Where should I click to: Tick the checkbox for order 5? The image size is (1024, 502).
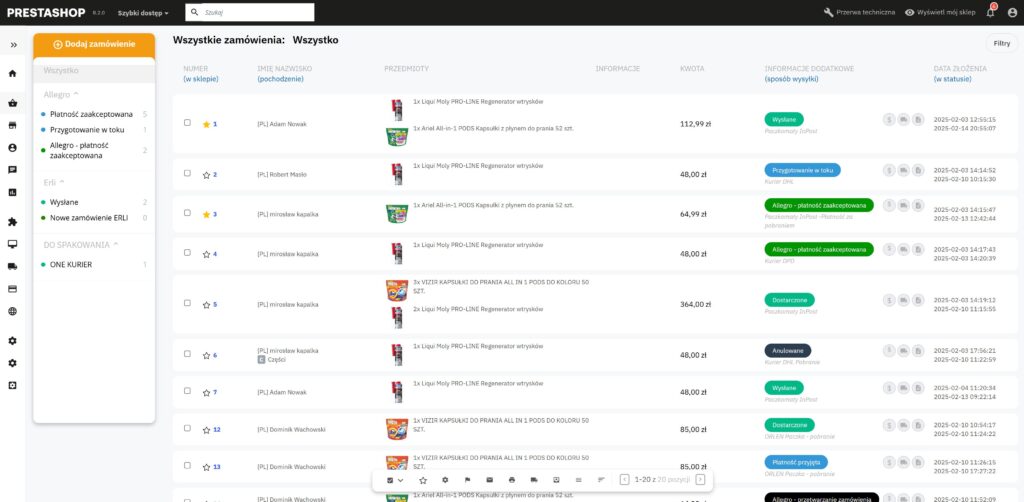pos(187,304)
